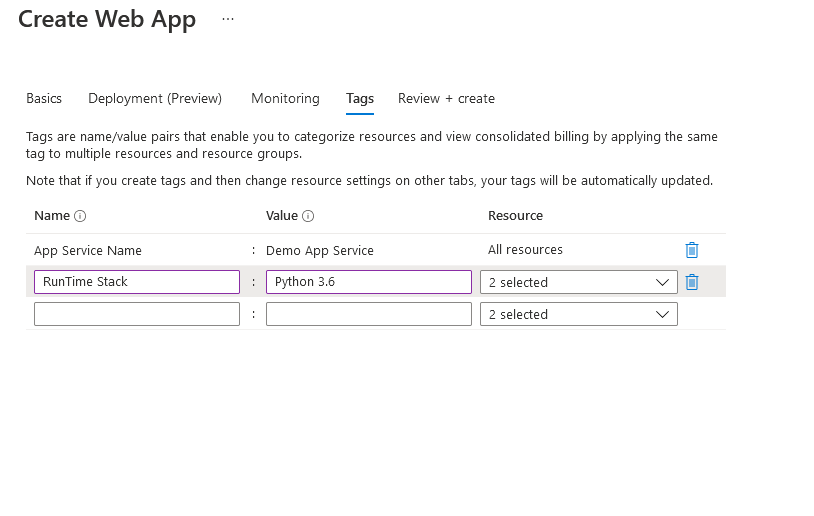Image resolution: width=814 pixels, height=516 pixels.
Task: Open the Review + create tab
Action: 446,99
